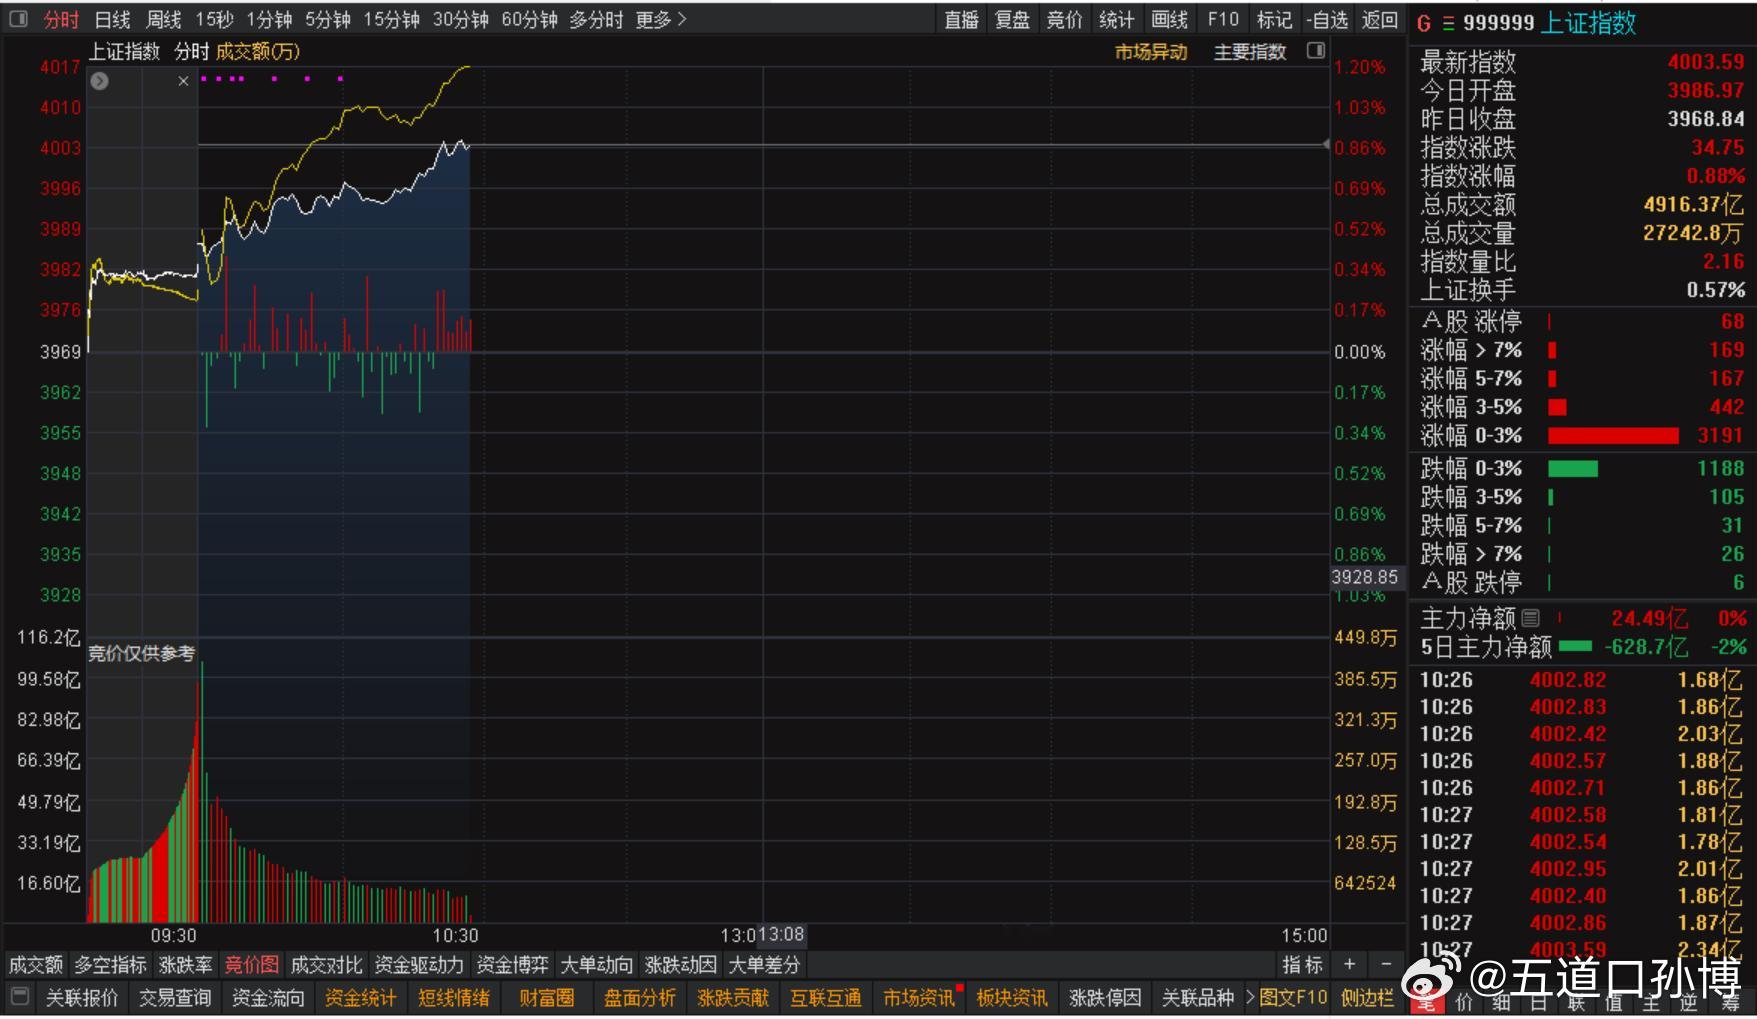The height and width of the screenshot is (1019, 1757).
Task: Click the 返回 back button
Action: (x=1380, y=19)
